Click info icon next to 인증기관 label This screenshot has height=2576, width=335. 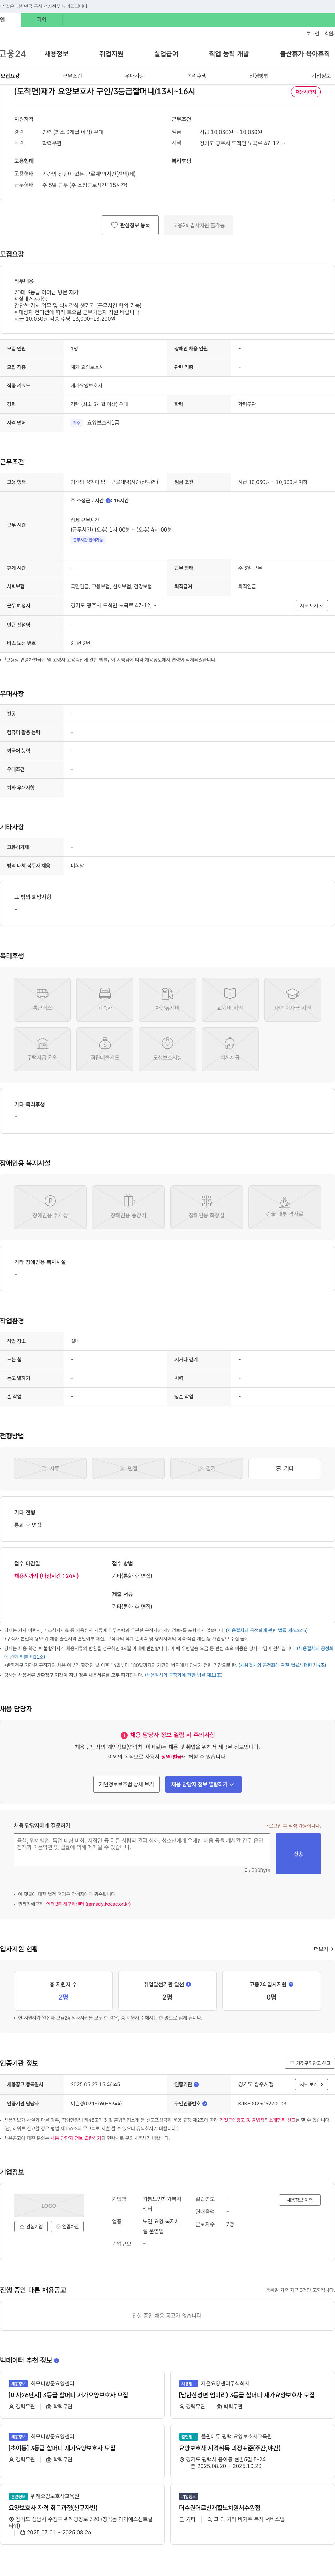[x=196, y=2085]
